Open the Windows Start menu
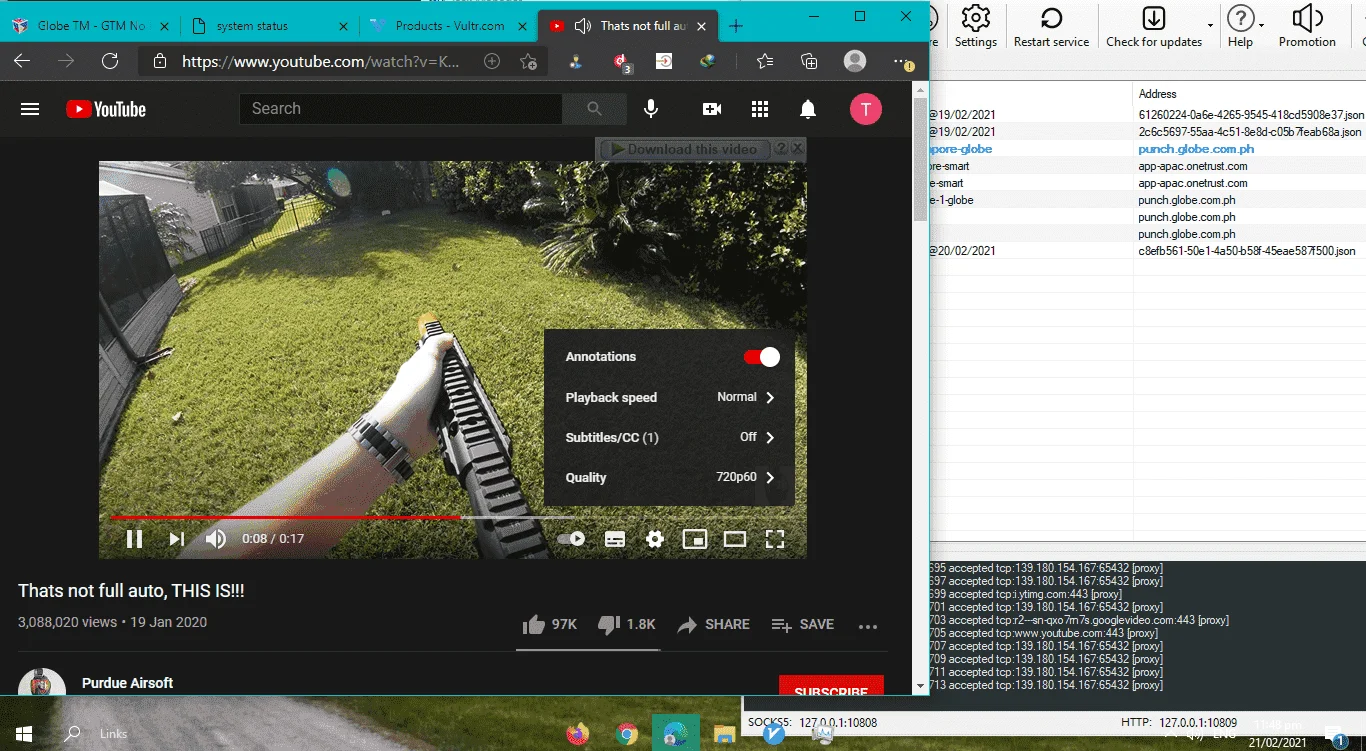Screen dimensions: 1366x751 coord(24,734)
